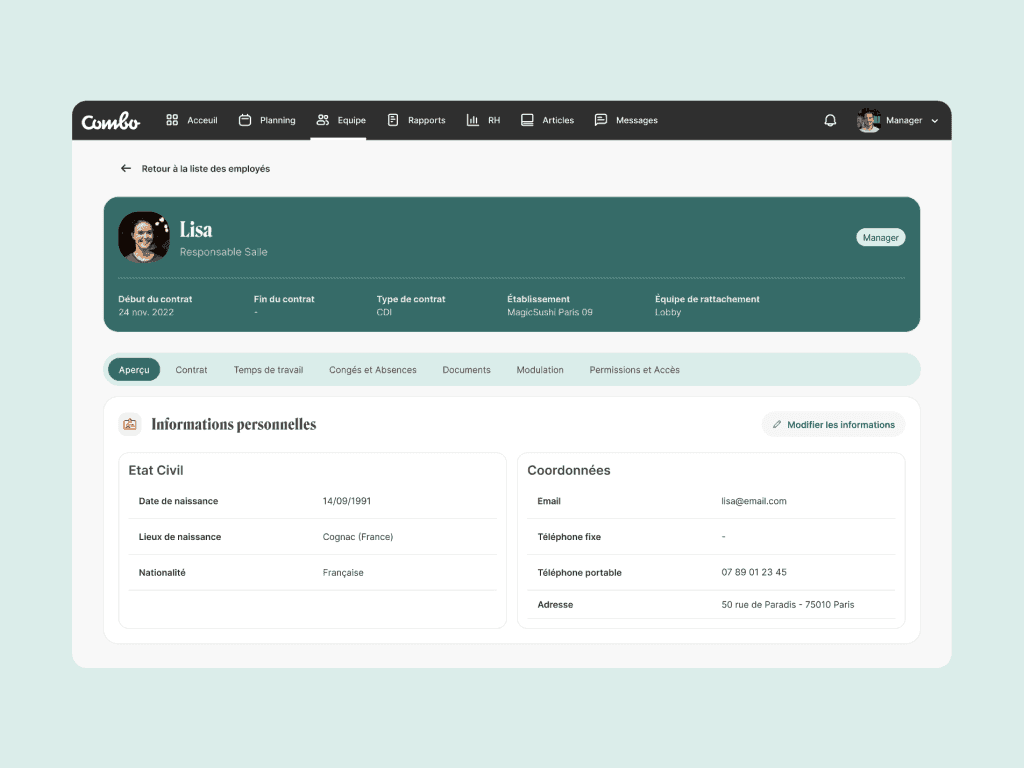Switch to the Contrat tab
Image resolution: width=1024 pixels, height=768 pixels.
point(191,369)
